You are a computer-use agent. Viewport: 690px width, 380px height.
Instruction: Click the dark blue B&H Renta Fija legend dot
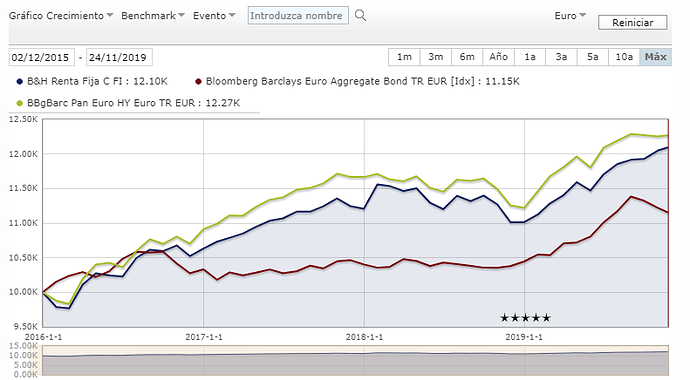pyautogui.click(x=19, y=82)
